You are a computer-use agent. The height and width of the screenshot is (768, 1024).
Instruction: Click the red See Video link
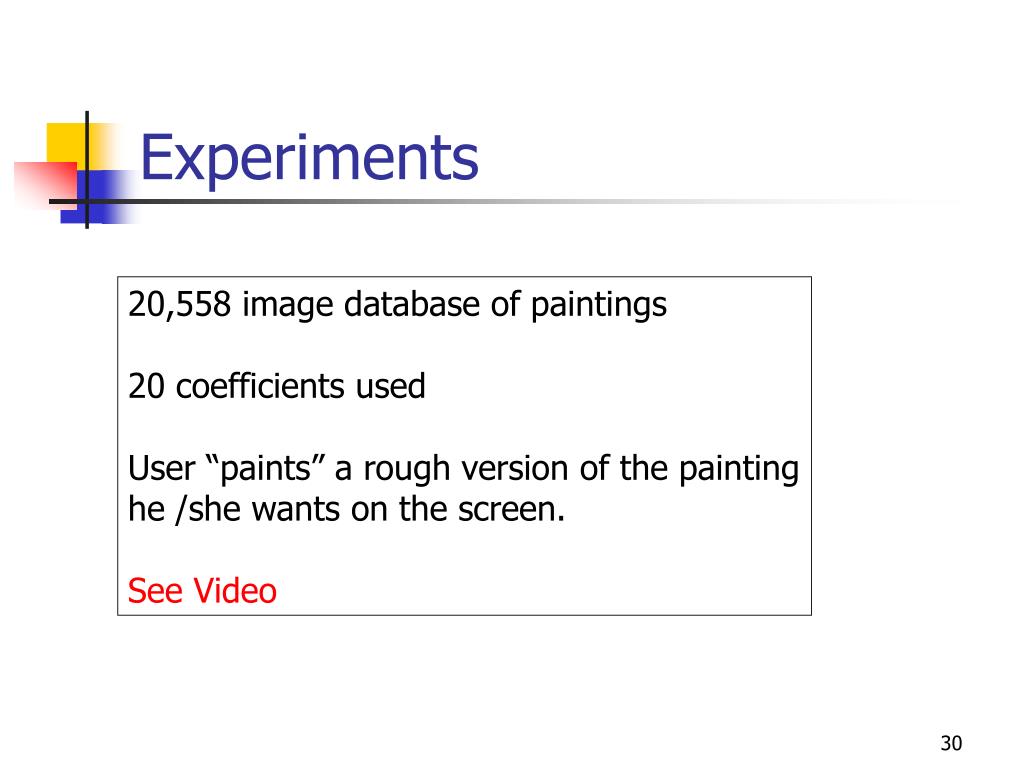pos(202,591)
